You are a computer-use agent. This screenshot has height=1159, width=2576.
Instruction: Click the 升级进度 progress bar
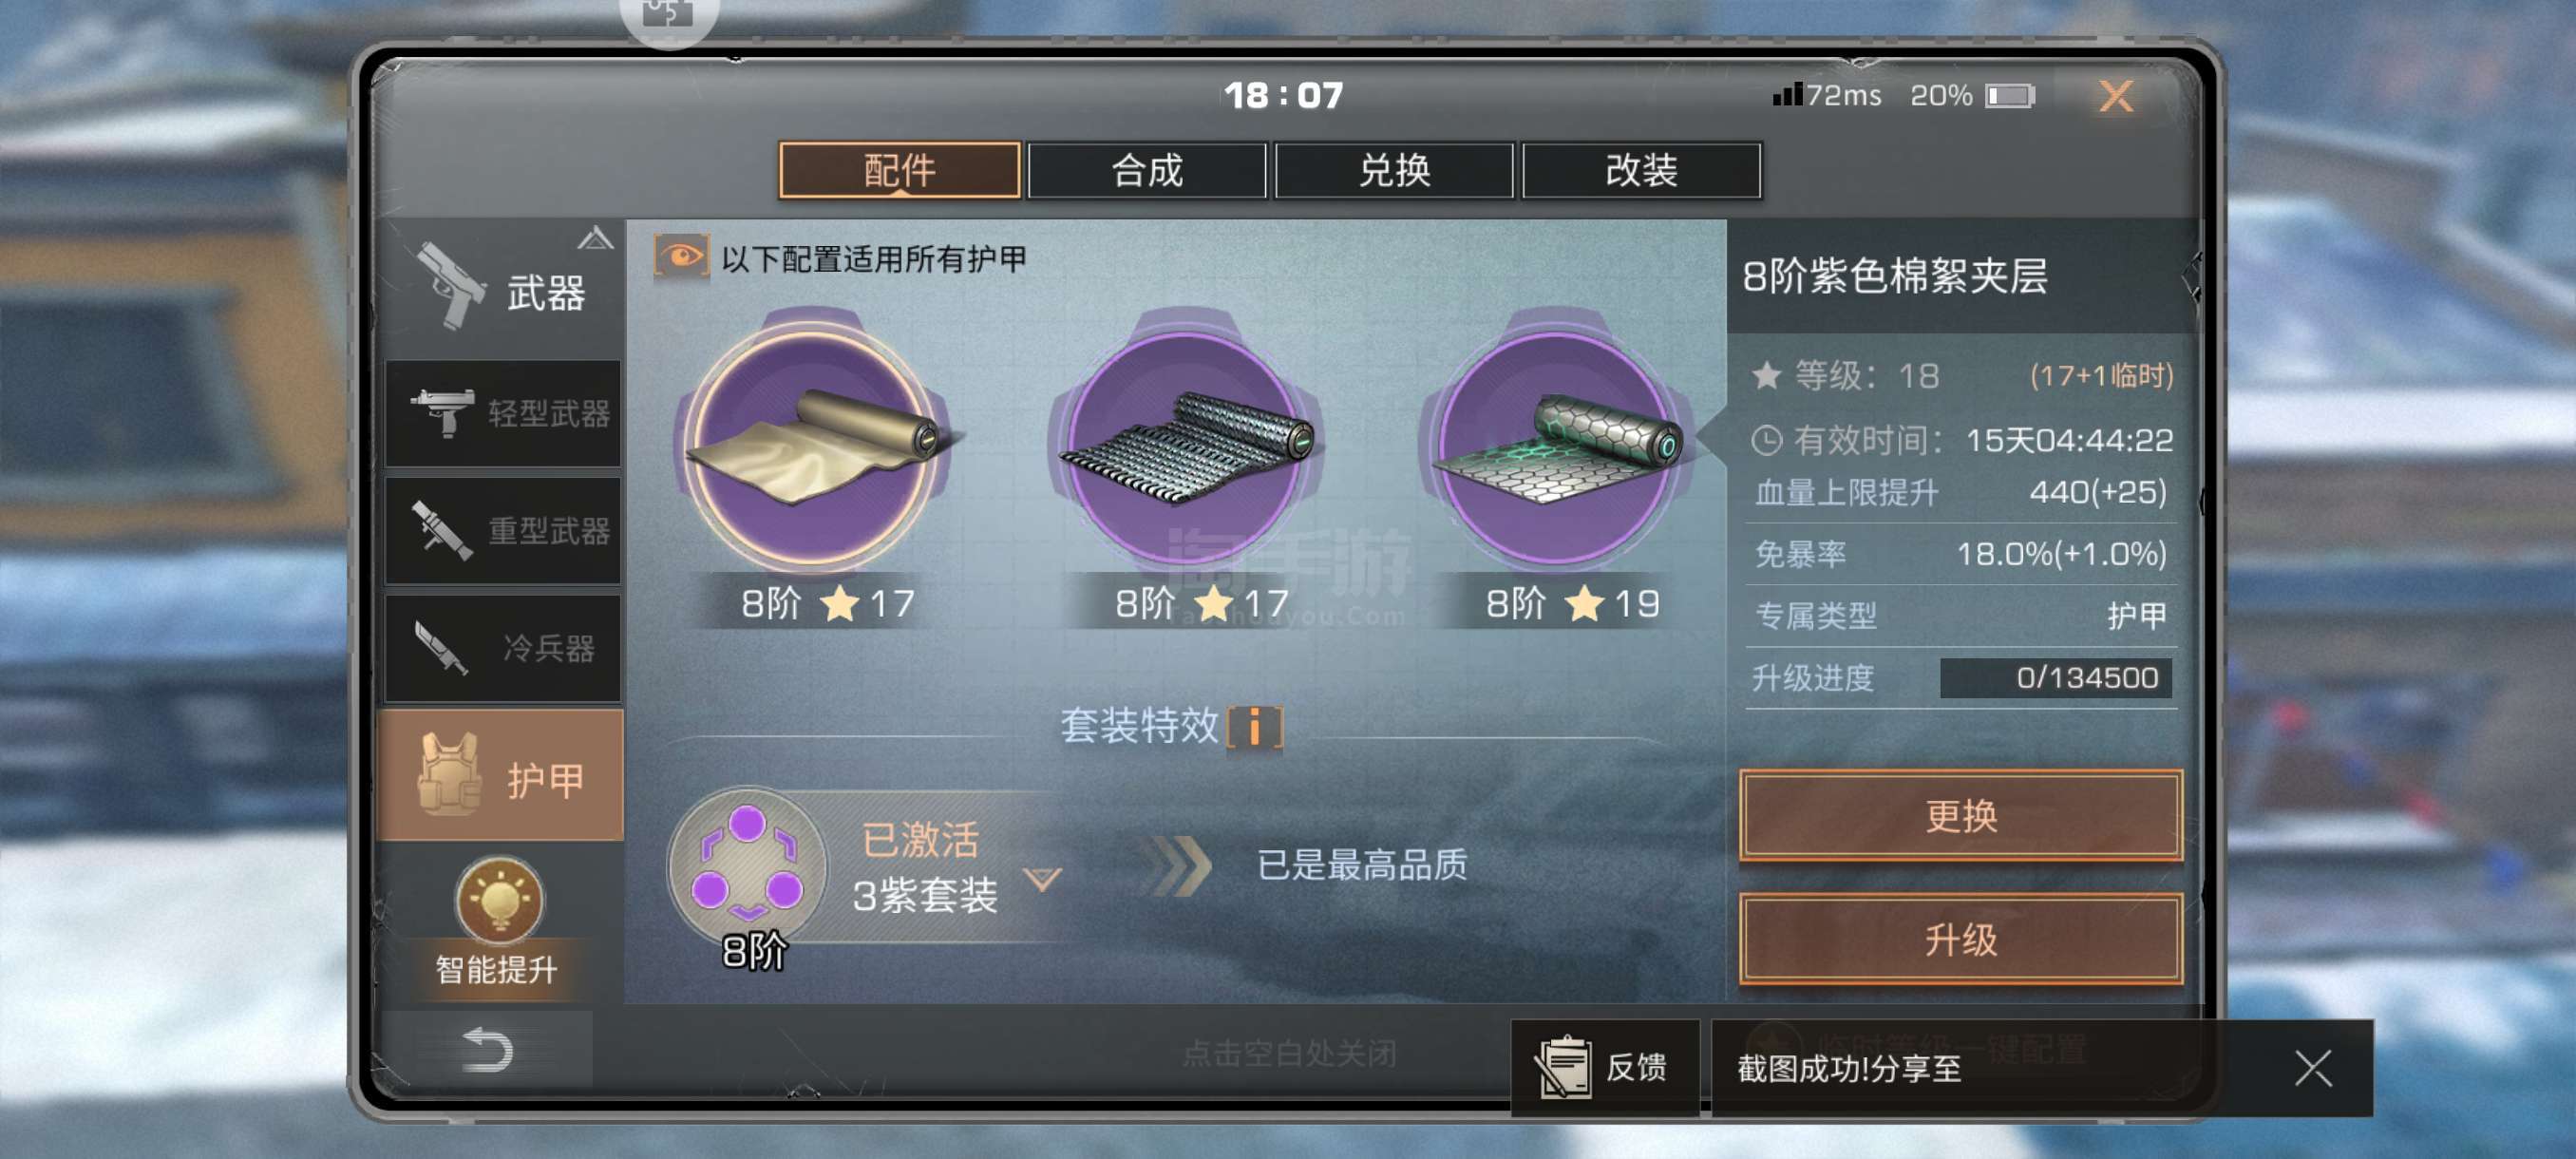click(x=2055, y=678)
